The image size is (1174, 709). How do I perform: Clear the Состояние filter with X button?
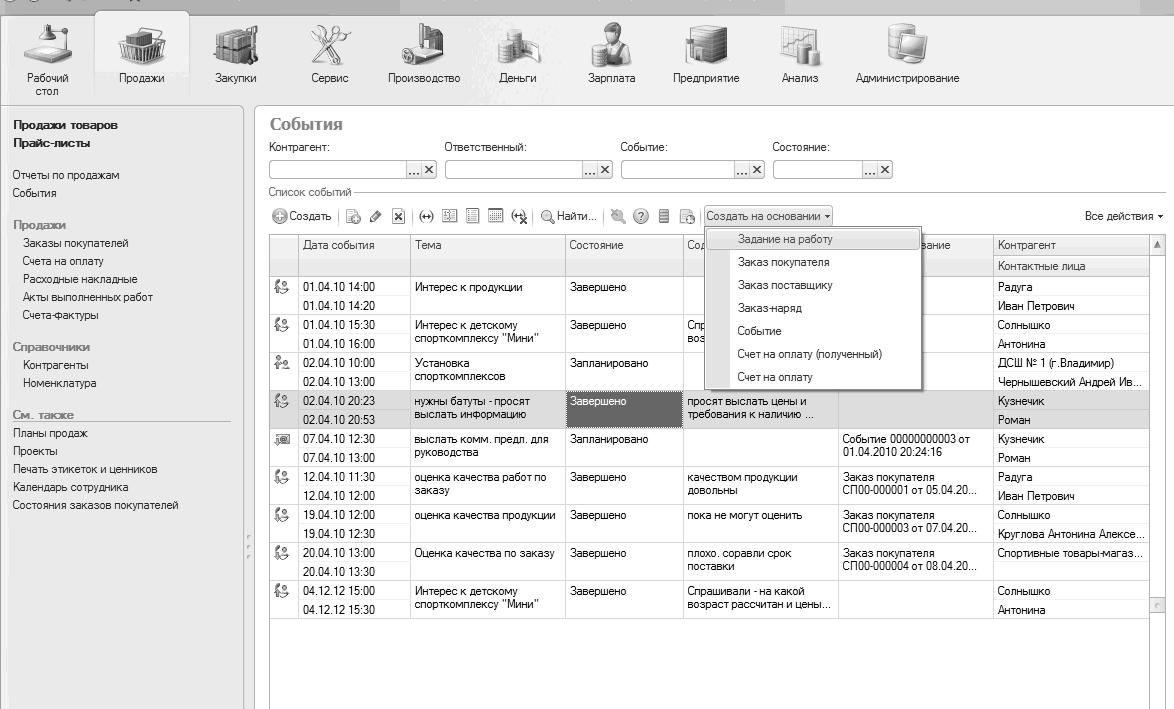point(885,170)
